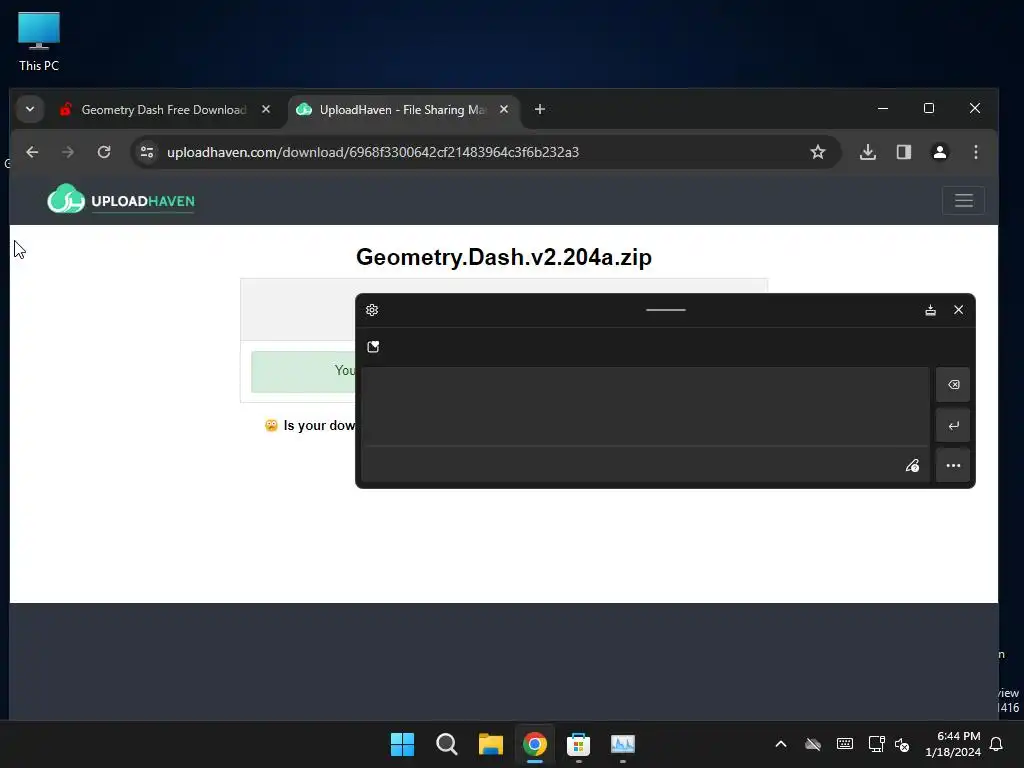Click the OneDrive cloud tray icon
Image resolution: width=1024 pixels, height=768 pixels.
click(x=812, y=744)
